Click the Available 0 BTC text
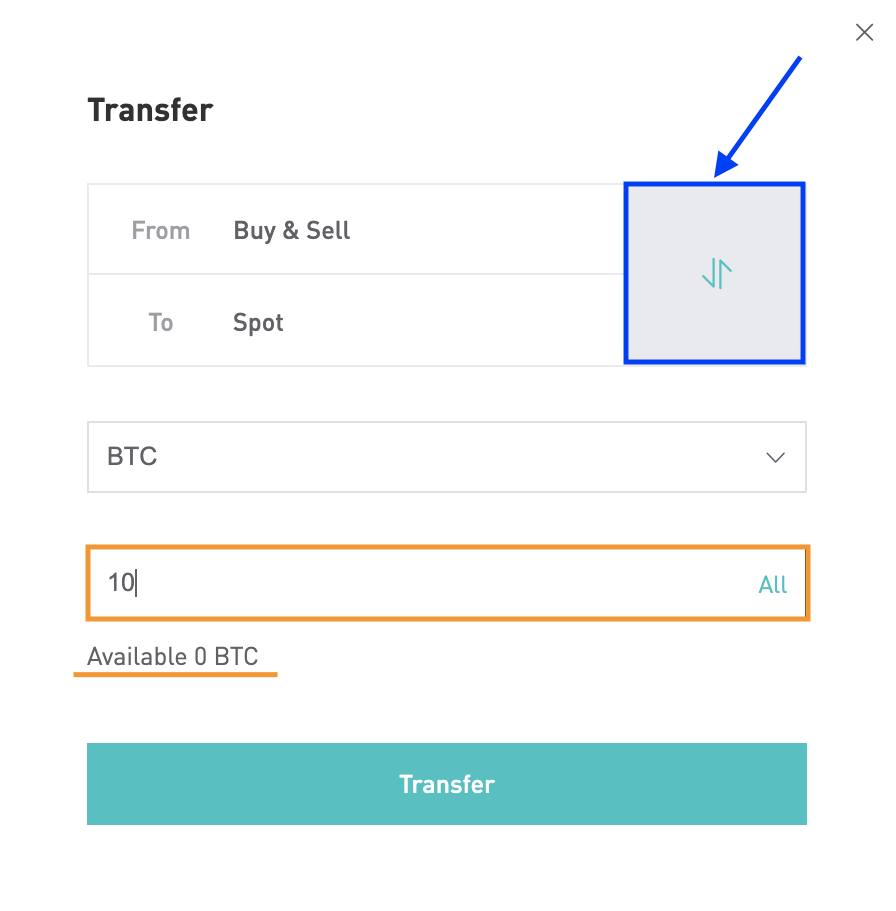Image resolution: width=896 pixels, height=911 pixels. (173, 657)
